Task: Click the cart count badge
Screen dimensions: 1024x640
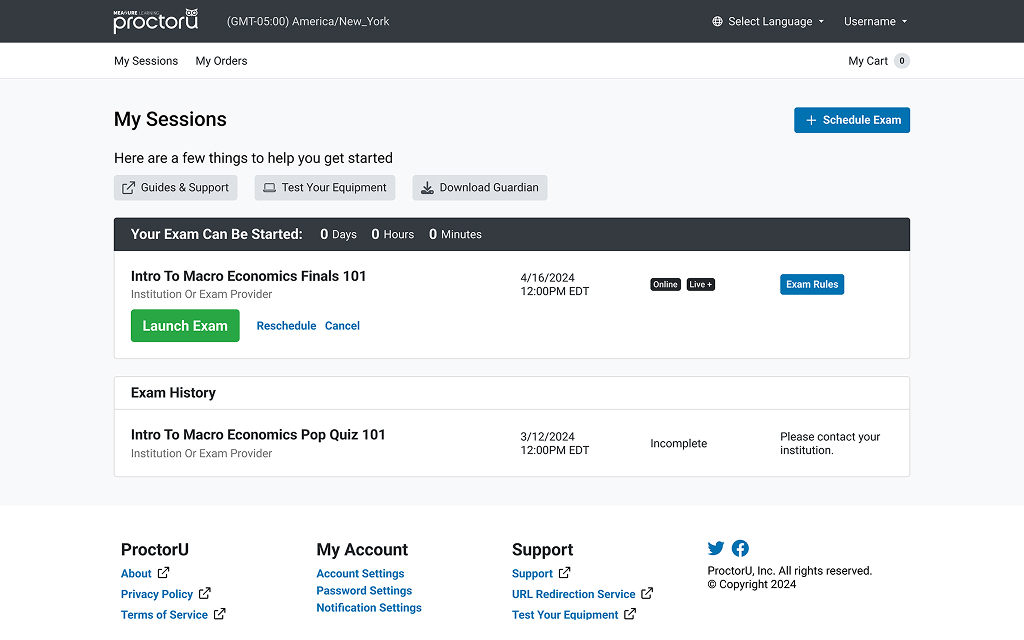Action: pos(902,61)
